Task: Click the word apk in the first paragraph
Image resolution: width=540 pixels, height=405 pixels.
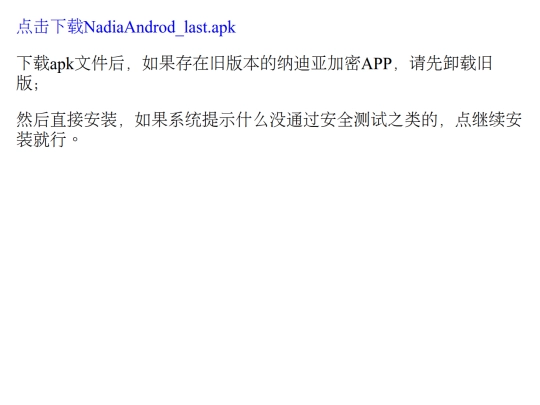Action: pyautogui.click(x=62, y=64)
